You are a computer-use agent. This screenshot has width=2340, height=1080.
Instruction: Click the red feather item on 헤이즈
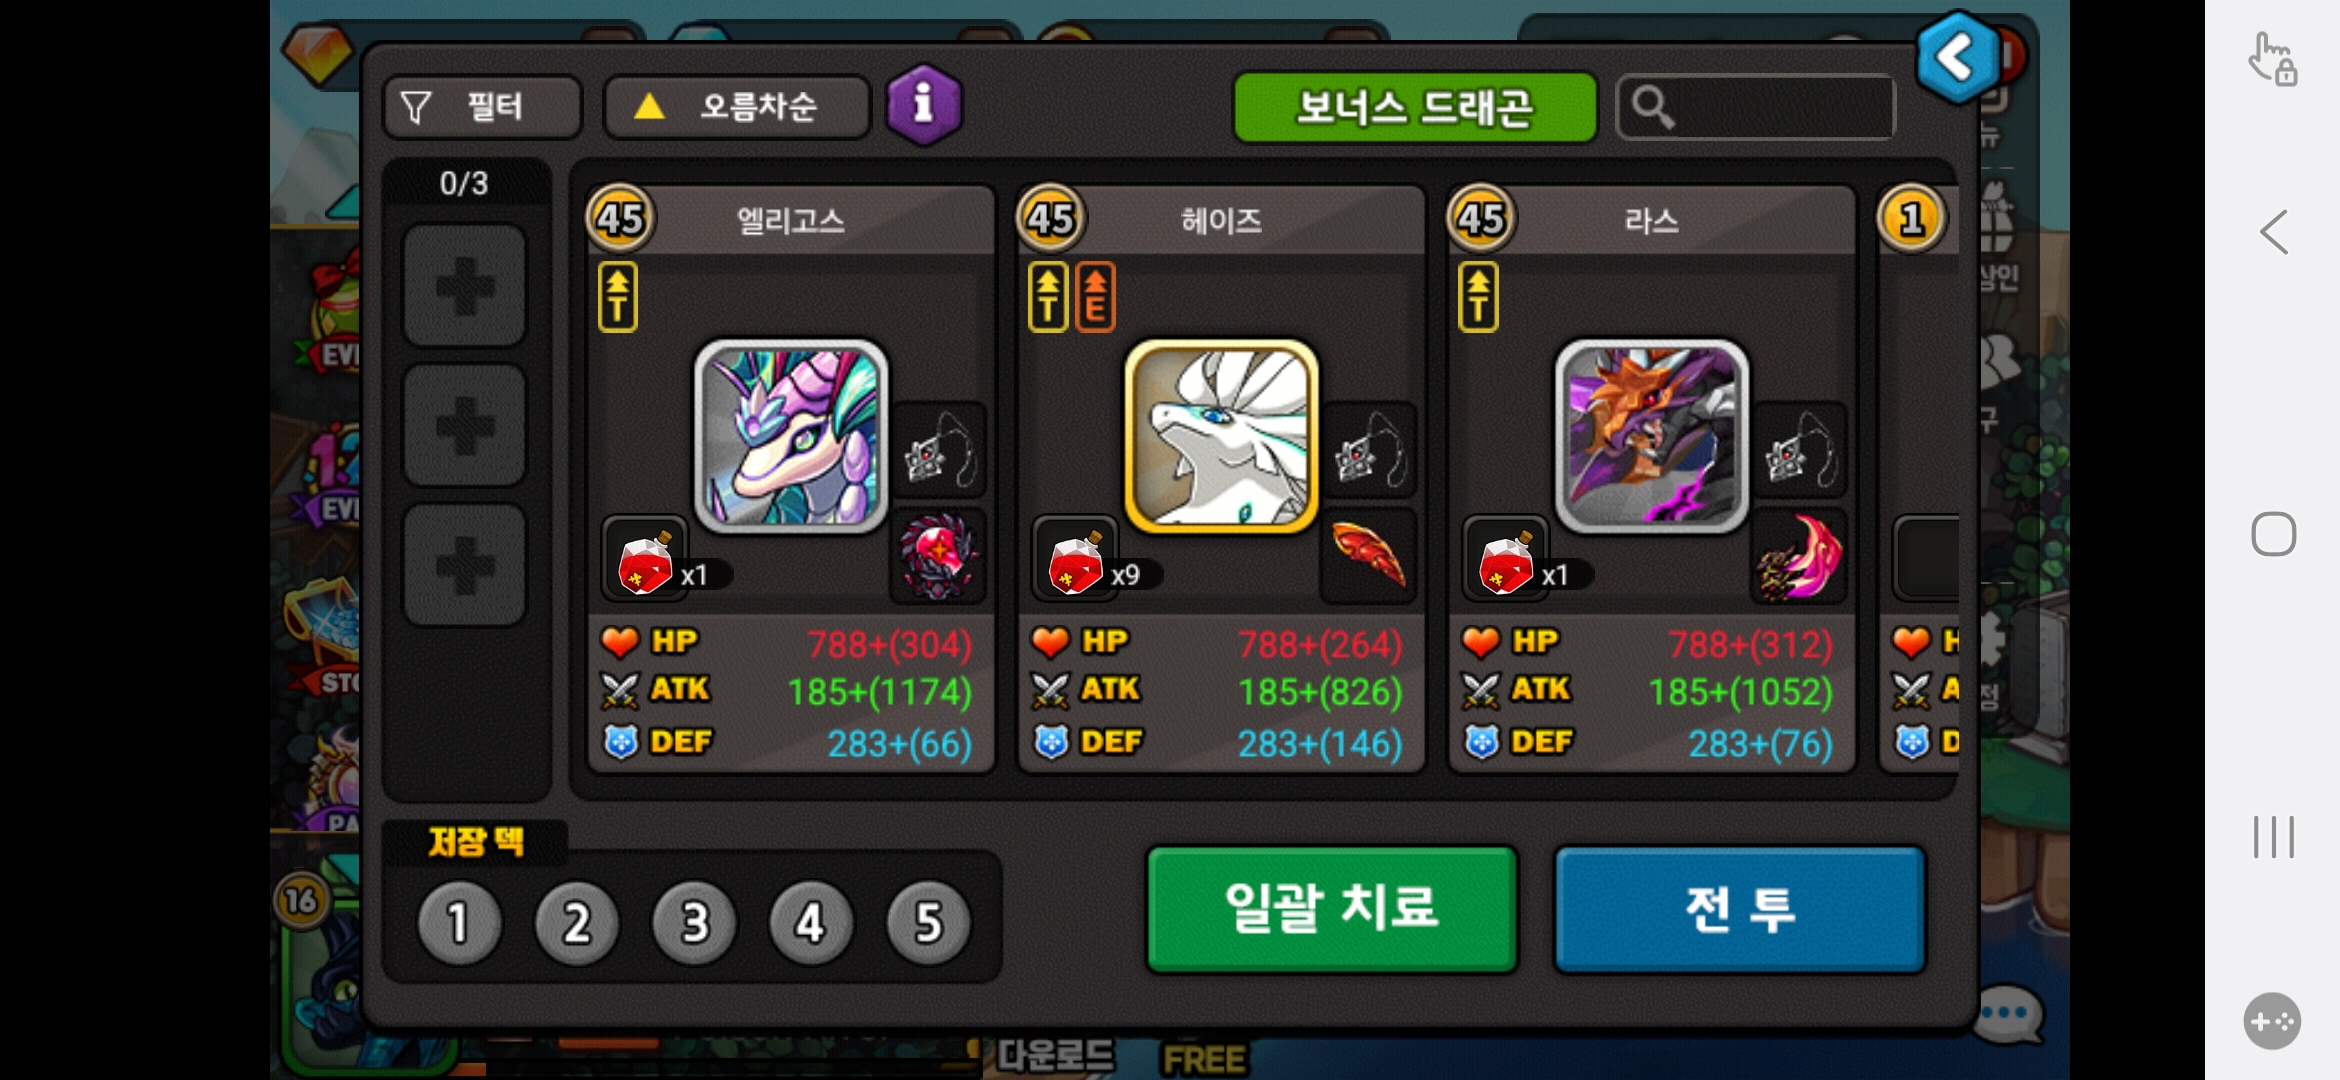1368,555
